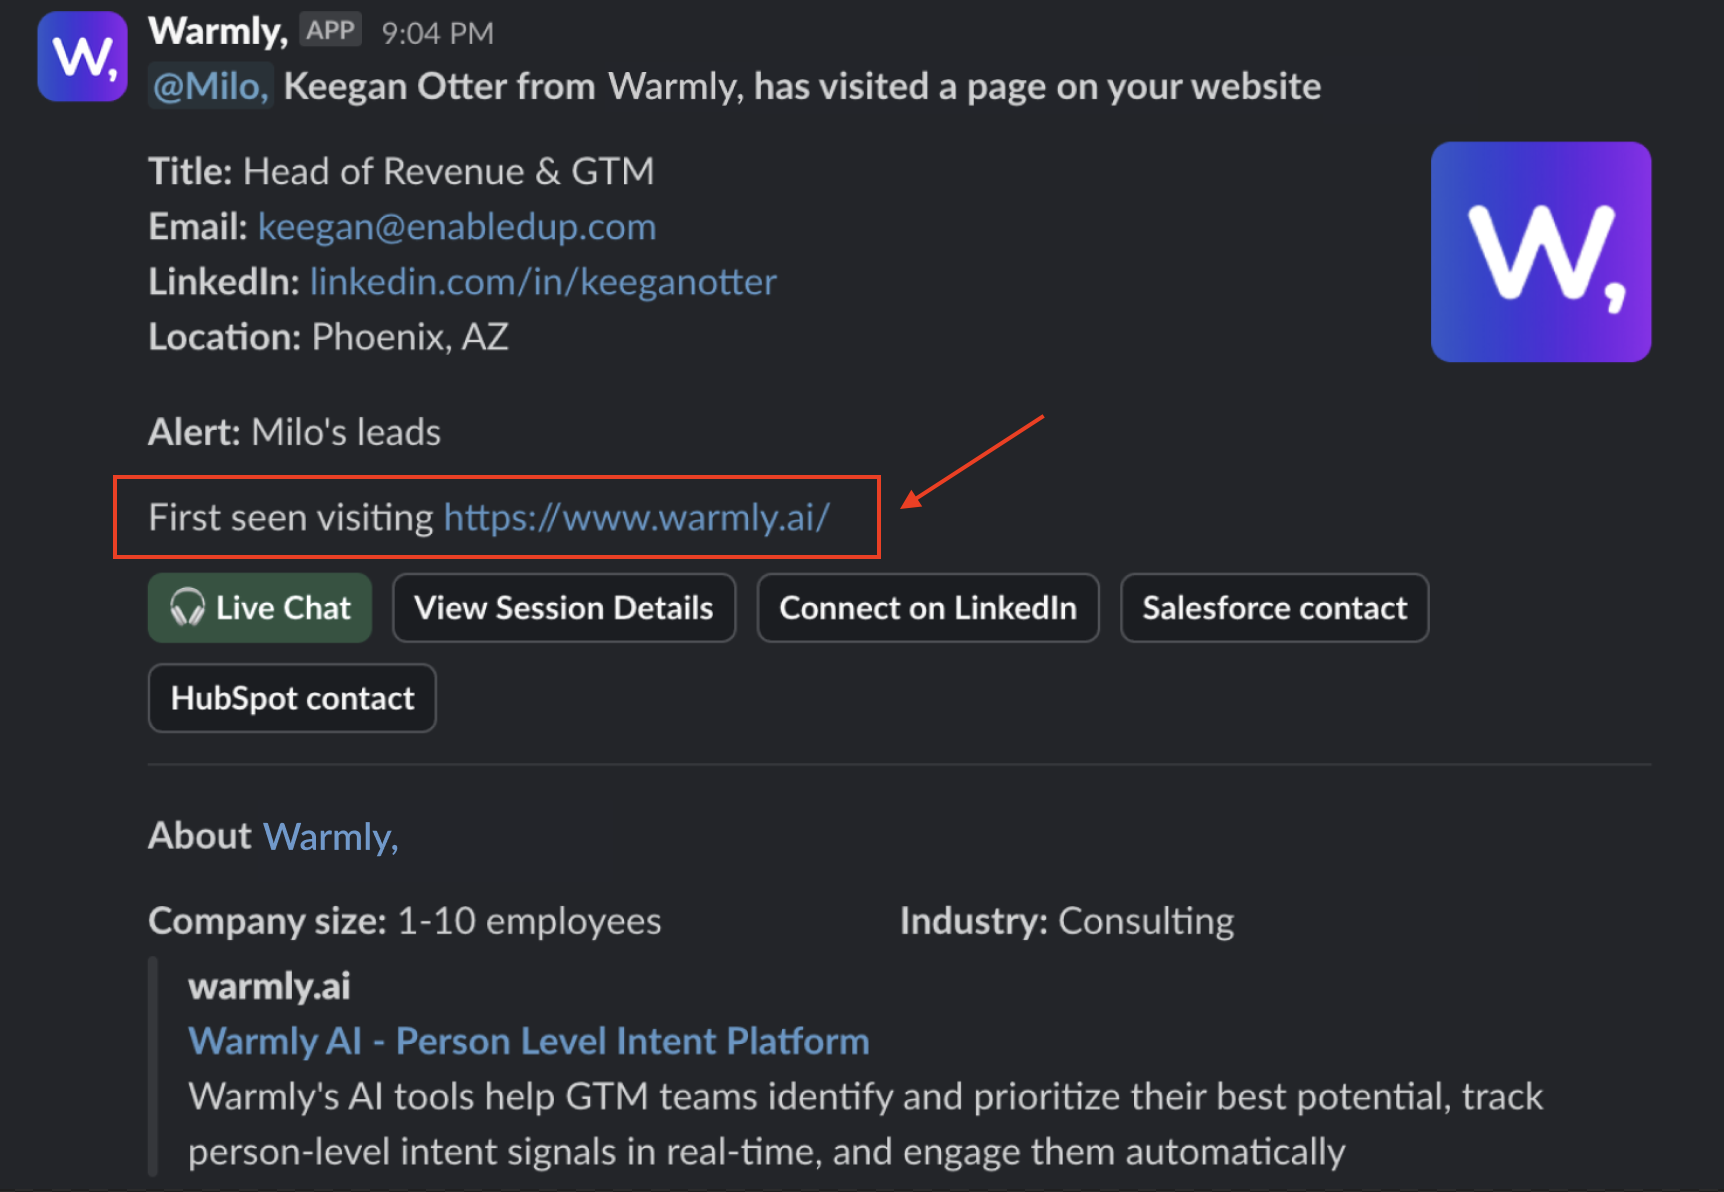Image resolution: width=1724 pixels, height=1192 pixels.
Task: Open the Salesforce contact button
Action: click(x=1274, y=608)
